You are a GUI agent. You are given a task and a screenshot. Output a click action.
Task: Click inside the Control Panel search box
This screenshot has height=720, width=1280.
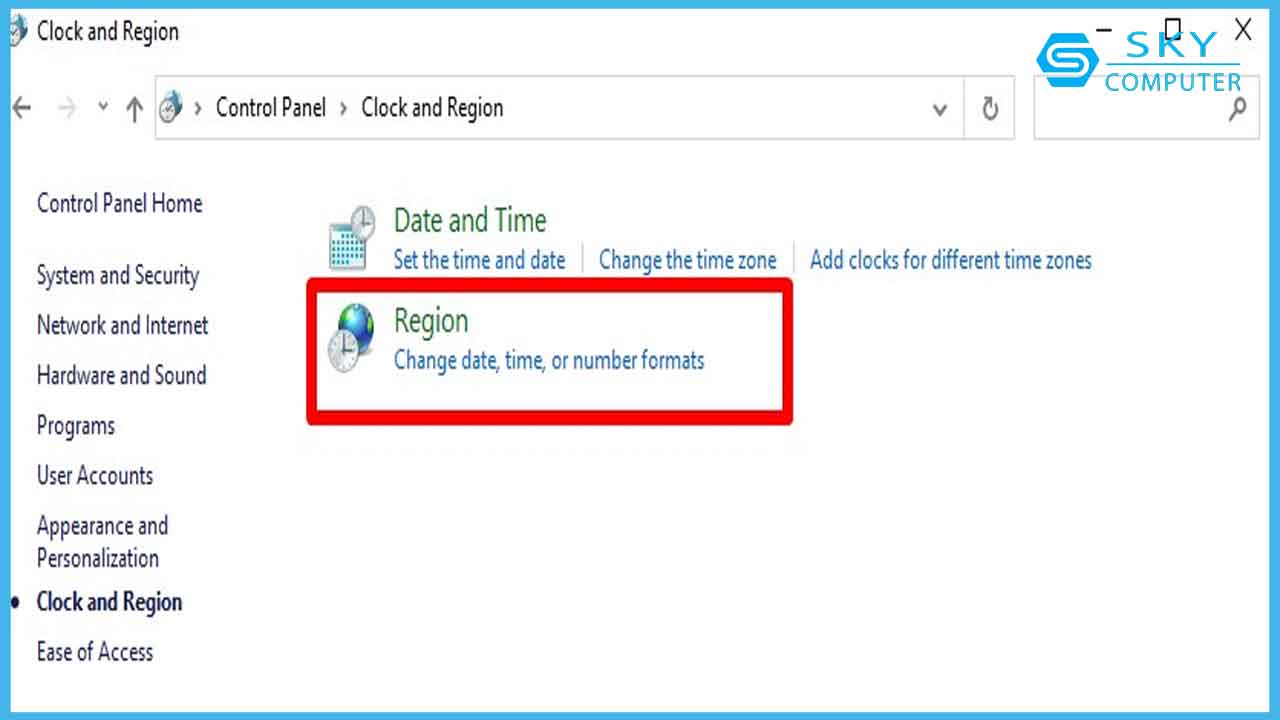tap(1130, 109)
